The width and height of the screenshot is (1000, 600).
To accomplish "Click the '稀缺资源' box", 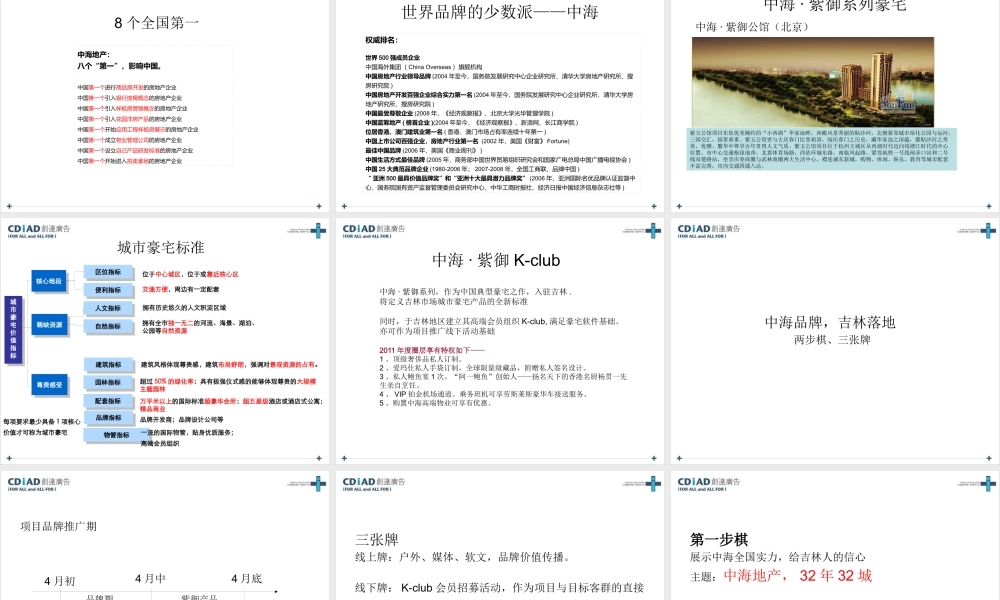I will (49, 325).
